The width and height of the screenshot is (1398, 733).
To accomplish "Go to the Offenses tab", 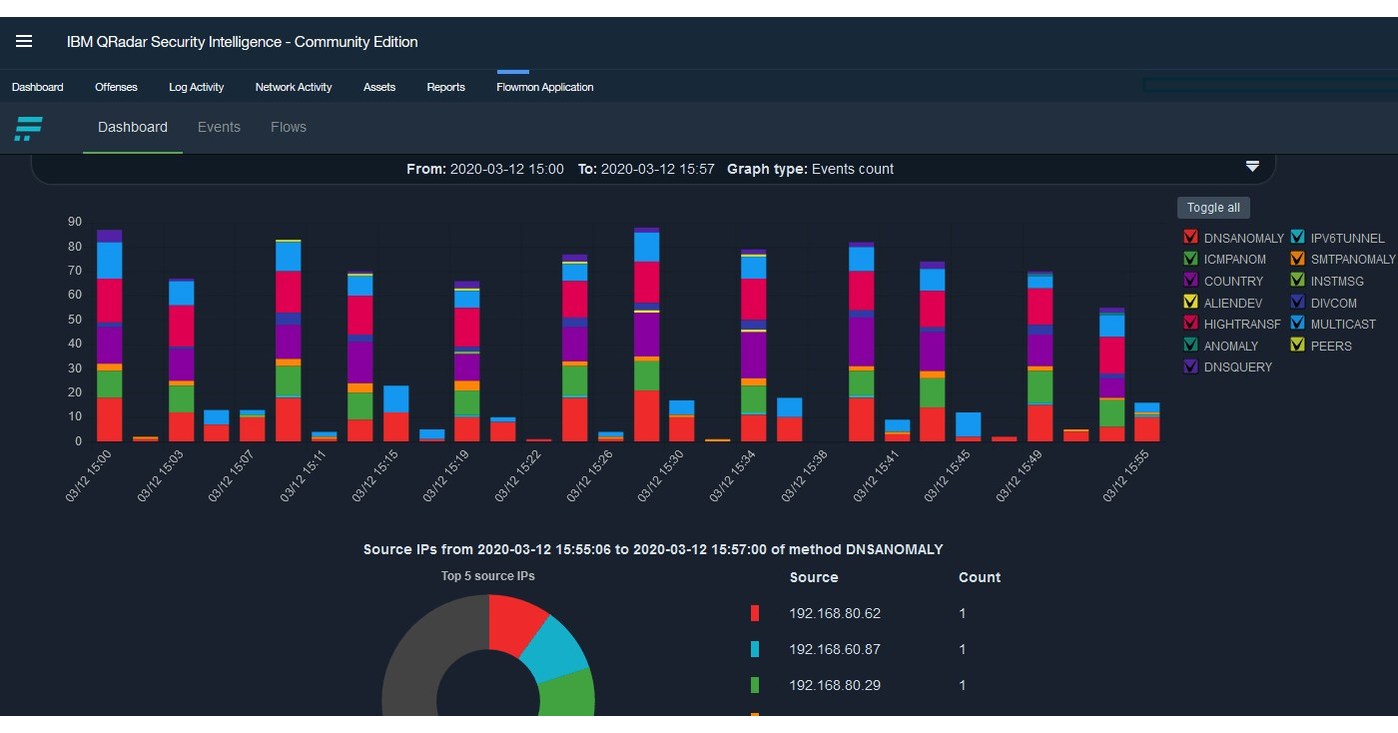I will point(116,87).
